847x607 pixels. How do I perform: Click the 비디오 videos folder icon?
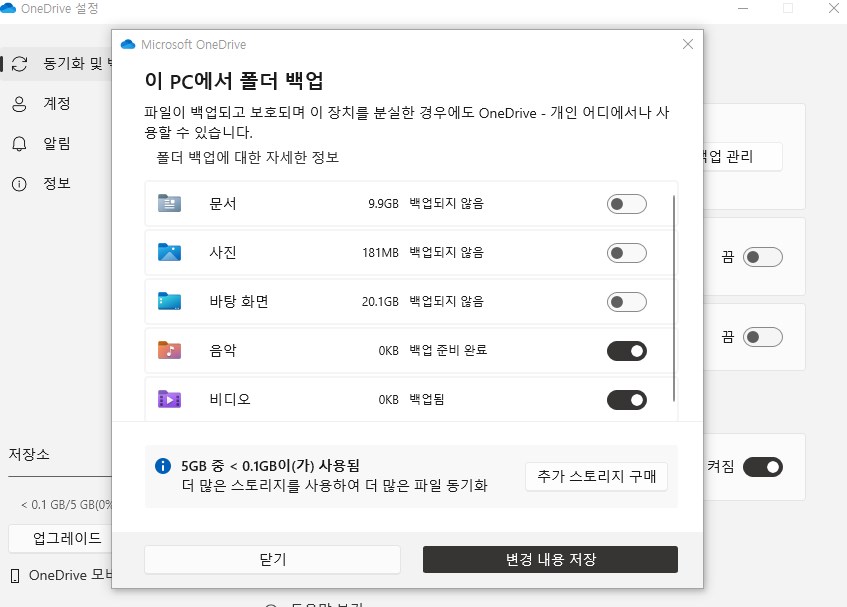[x=169, y=399]
